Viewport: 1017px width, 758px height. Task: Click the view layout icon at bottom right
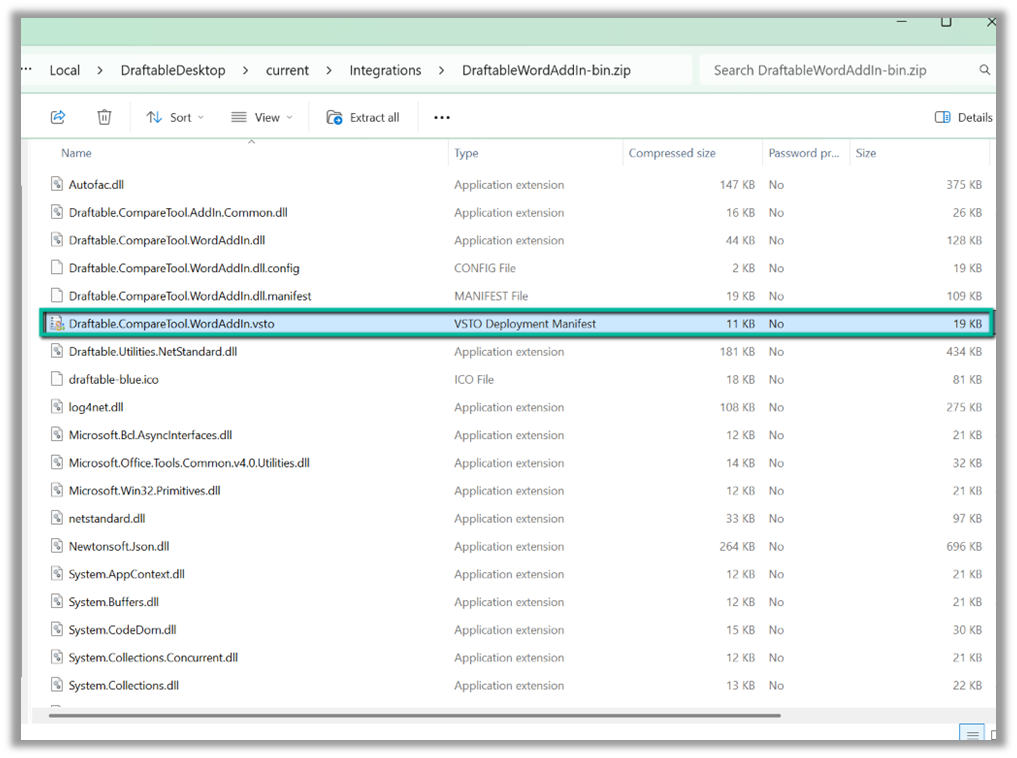(971, 732)
